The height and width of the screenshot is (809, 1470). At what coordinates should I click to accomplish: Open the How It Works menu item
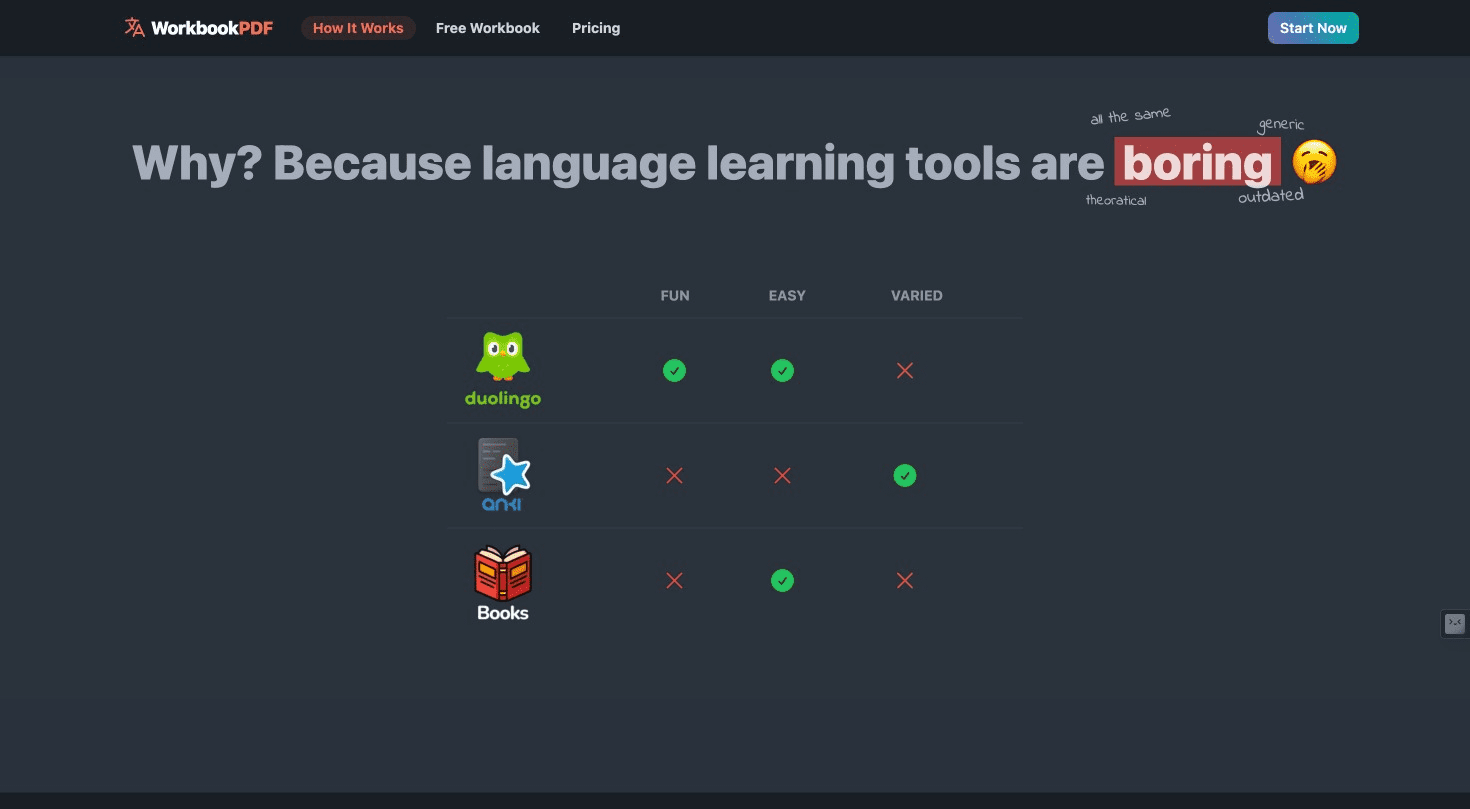(x=358, y=28)
